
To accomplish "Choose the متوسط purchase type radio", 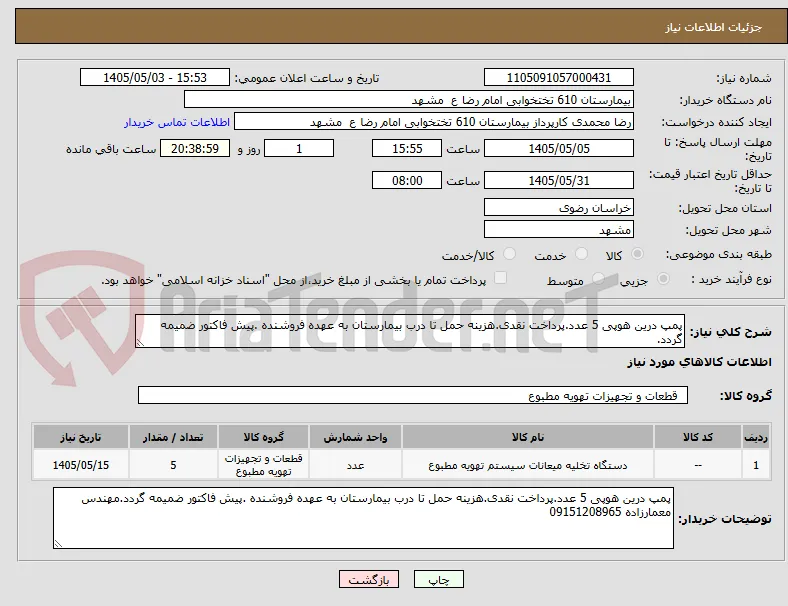I will (x=598, y=279).
